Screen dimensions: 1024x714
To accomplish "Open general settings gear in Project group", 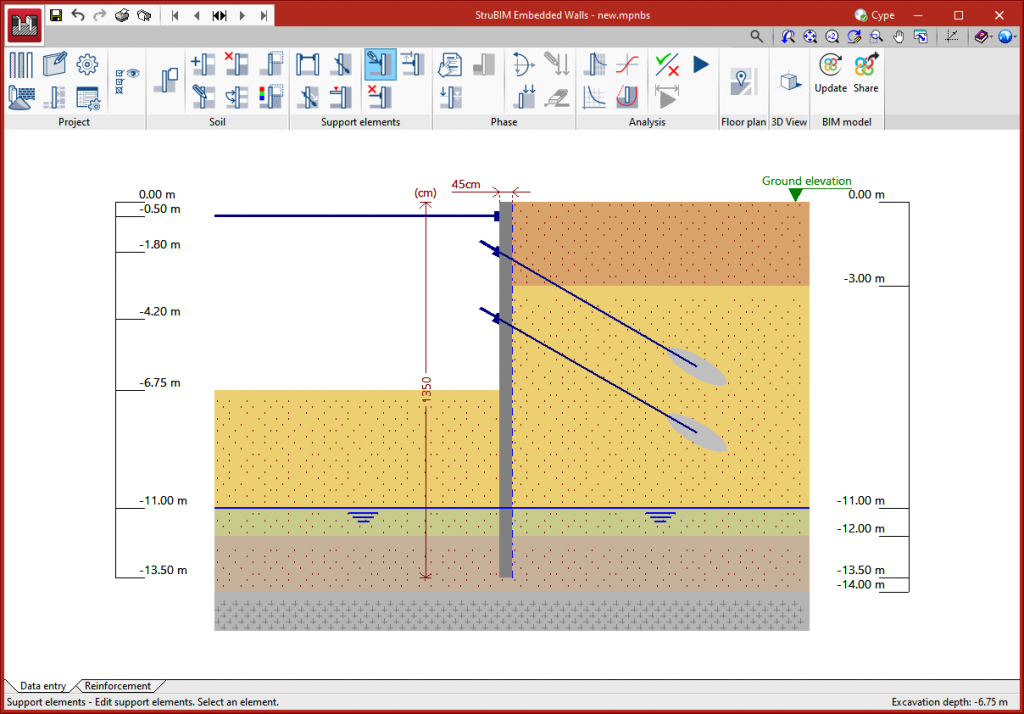I will click(x=87, y=65).
